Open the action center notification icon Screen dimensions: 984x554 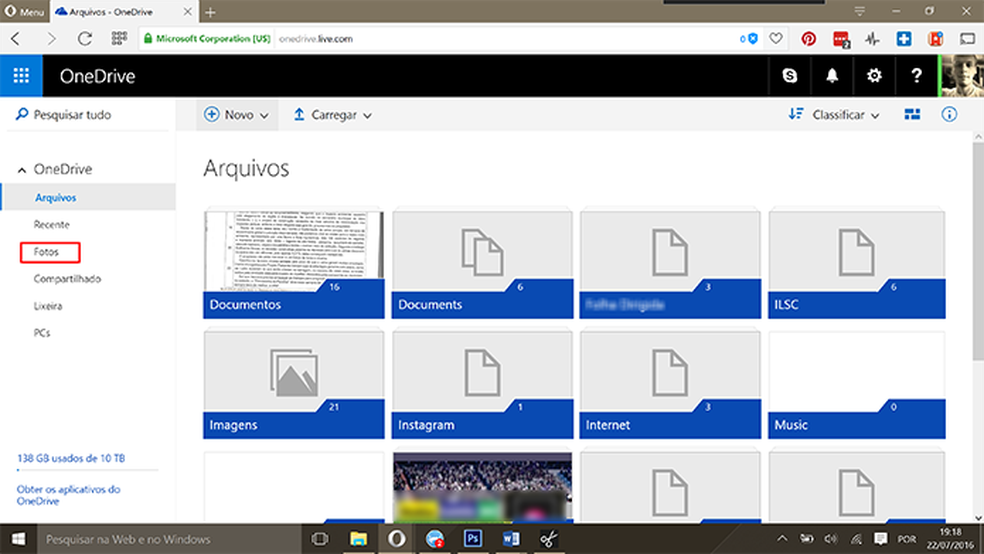click(880, 538)
